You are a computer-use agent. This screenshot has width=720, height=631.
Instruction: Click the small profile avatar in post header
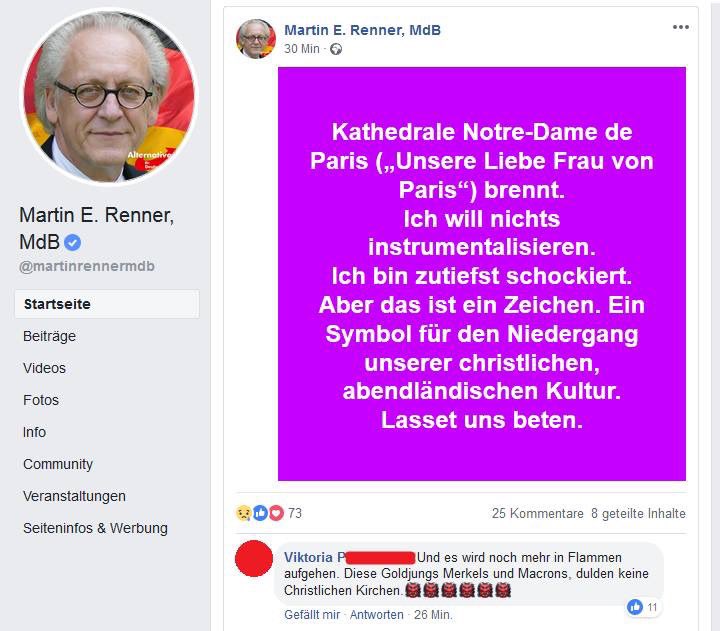coord(256,39)
